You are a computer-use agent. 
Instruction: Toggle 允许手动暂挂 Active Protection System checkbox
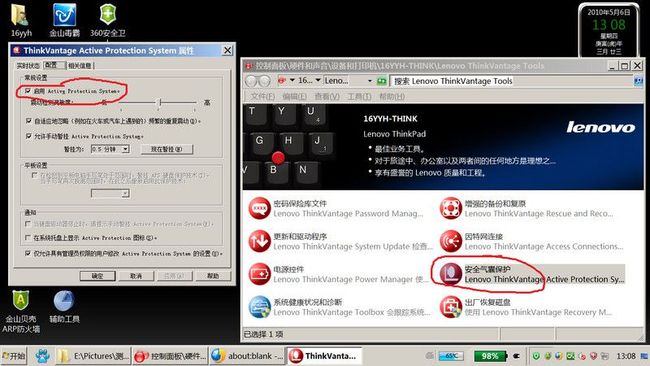click(x=28, y=136)
